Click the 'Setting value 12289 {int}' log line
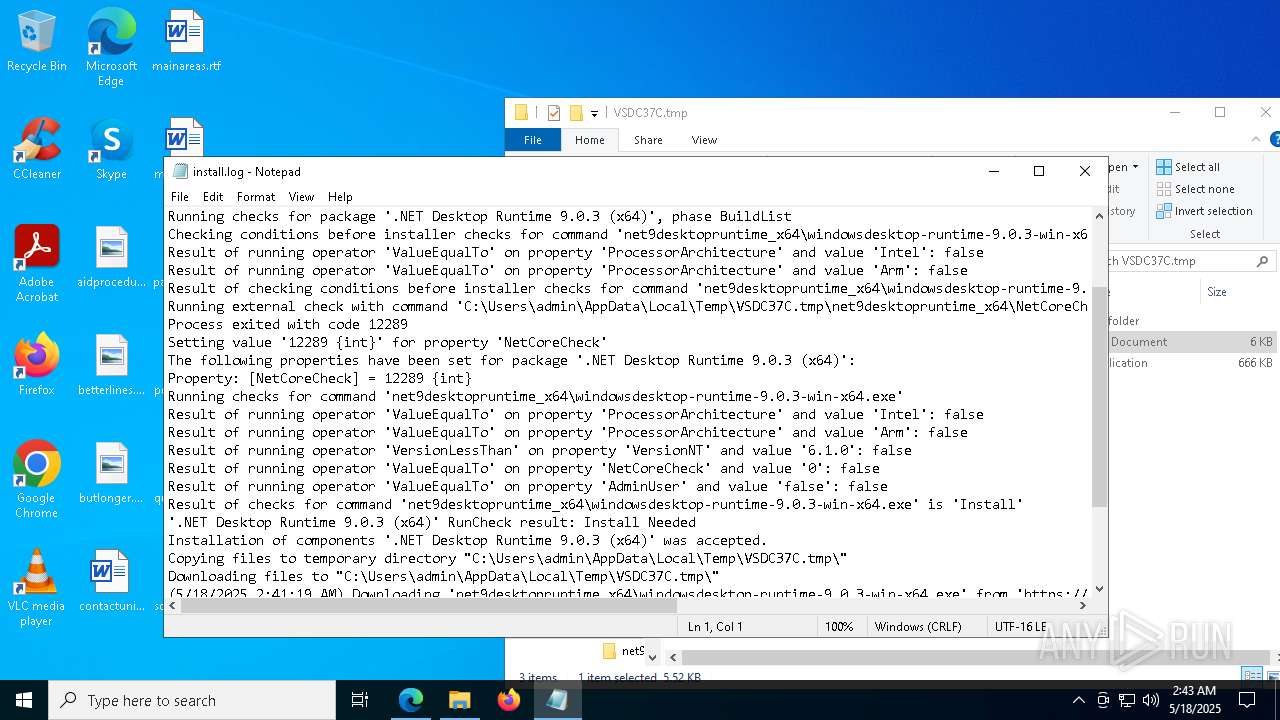The image size is (1280, 720). pyautogui.click(x=387, y=342)
